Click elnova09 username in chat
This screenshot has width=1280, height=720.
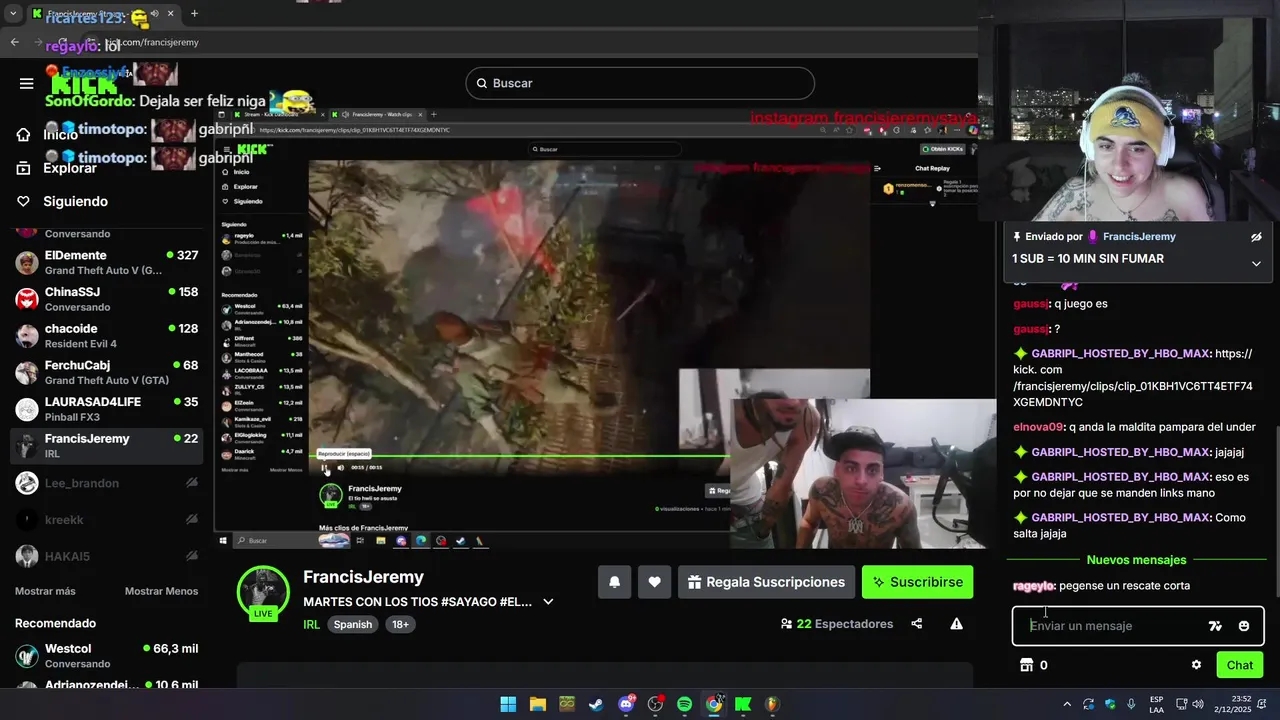(x=1037, y=427)
